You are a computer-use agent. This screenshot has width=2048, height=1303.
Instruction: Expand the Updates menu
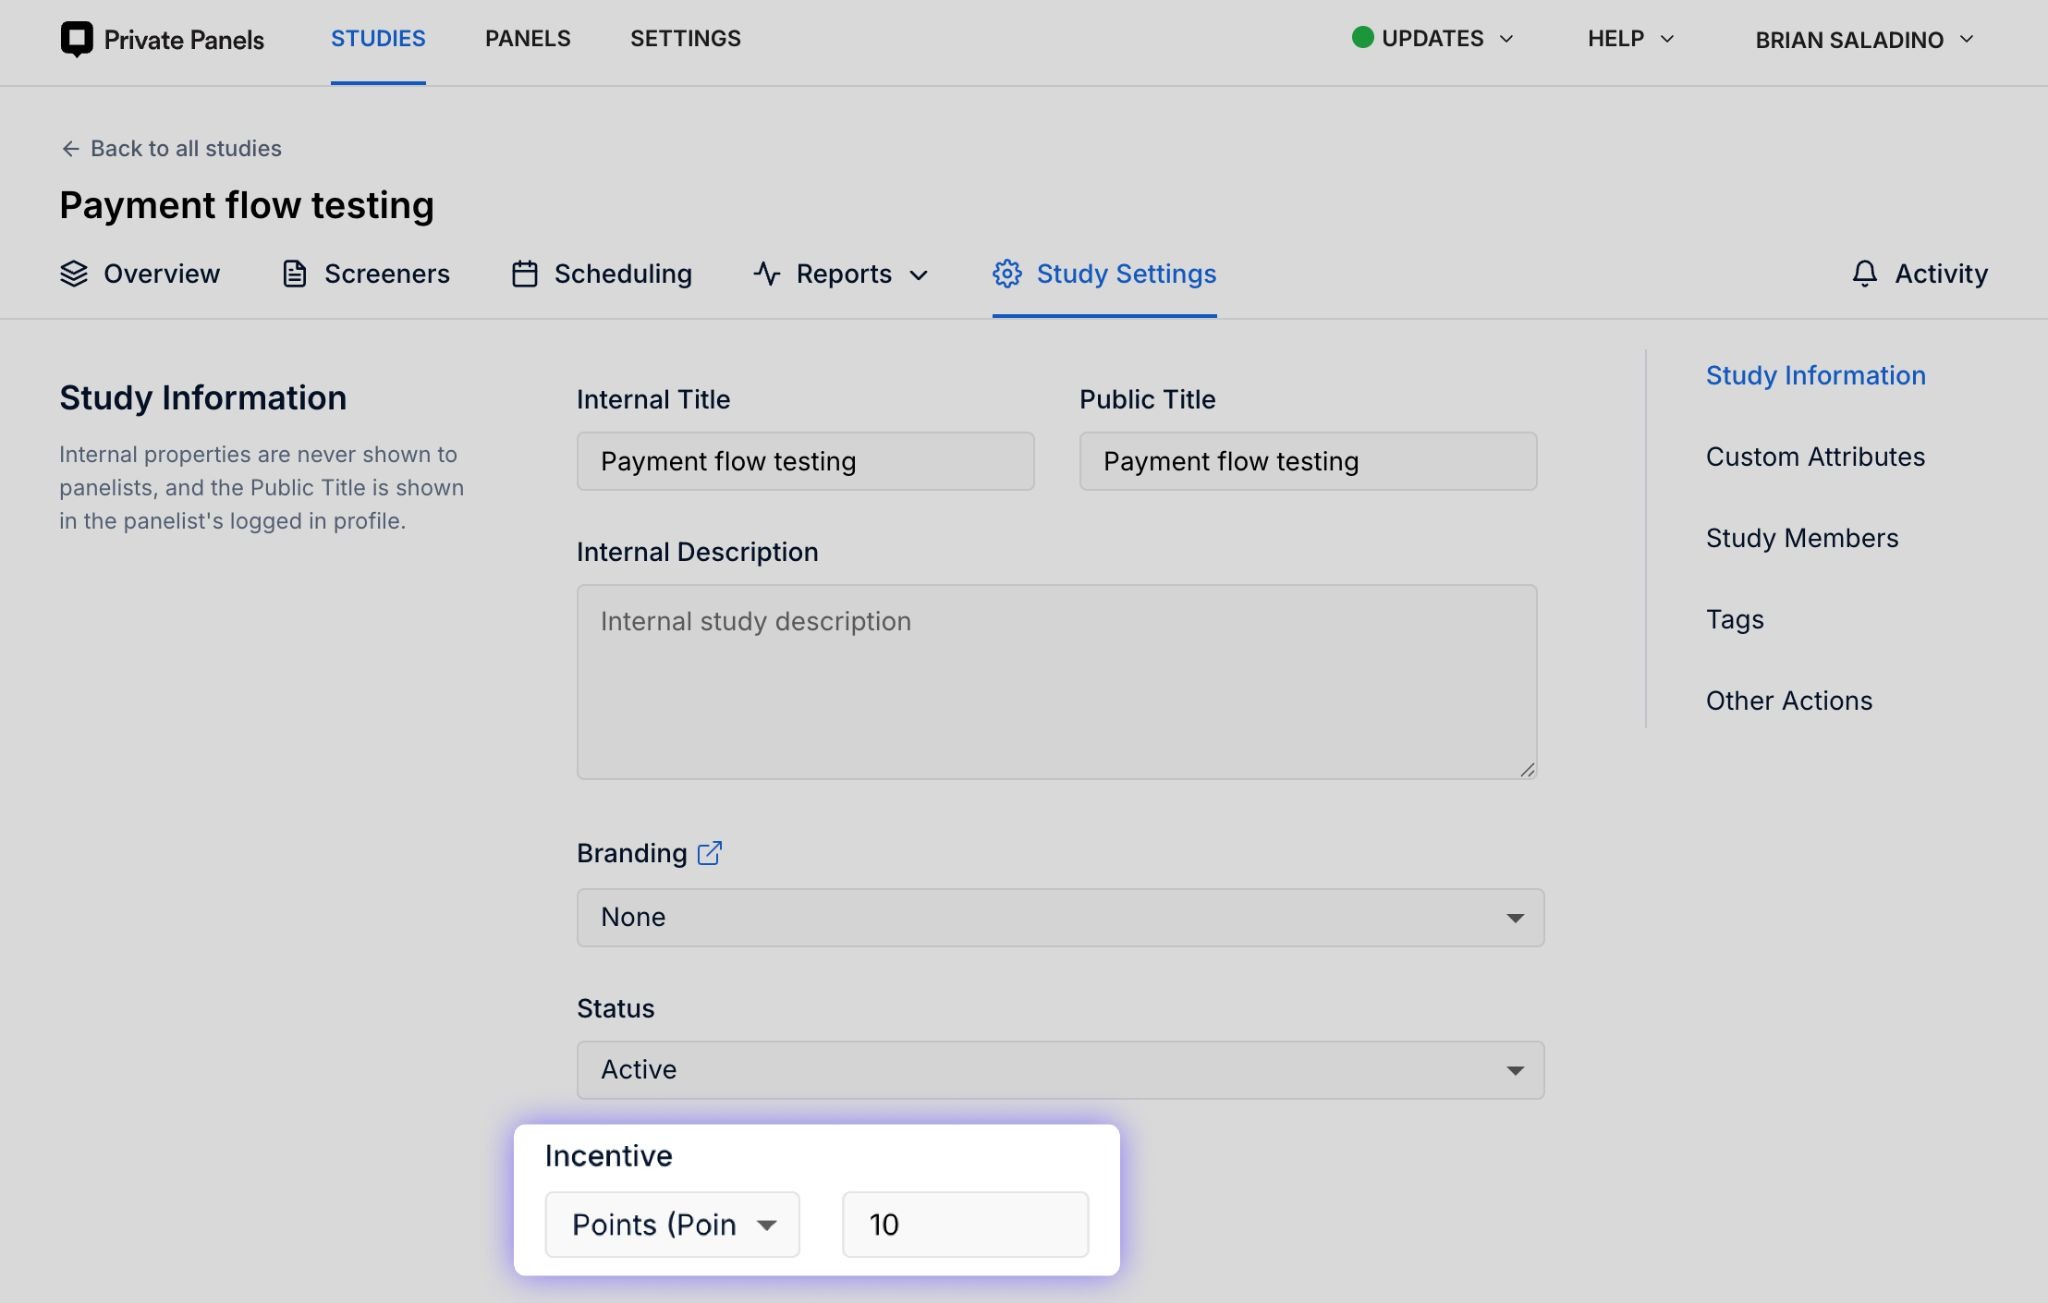point(1433,39)
